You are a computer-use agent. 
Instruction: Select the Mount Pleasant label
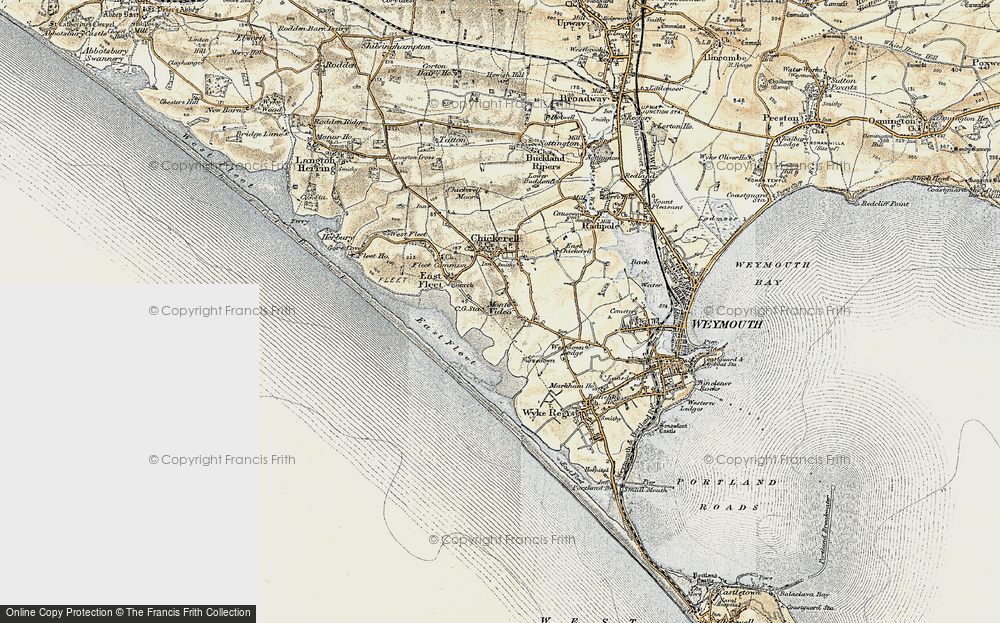click(x=666, y=205)
